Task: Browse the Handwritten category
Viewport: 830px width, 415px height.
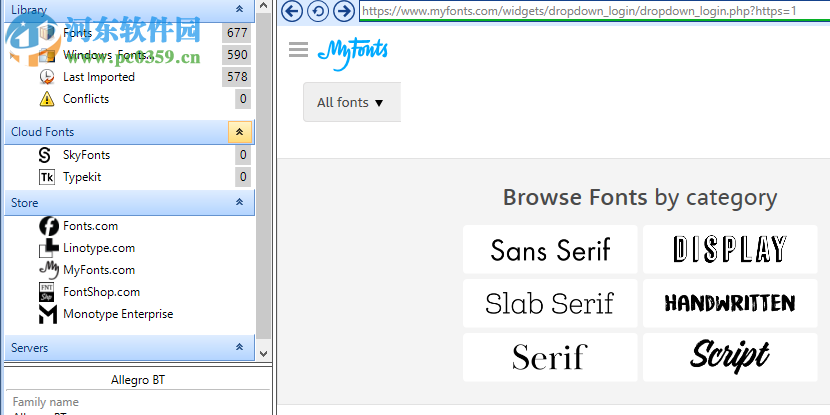Action: click(730, 303)
